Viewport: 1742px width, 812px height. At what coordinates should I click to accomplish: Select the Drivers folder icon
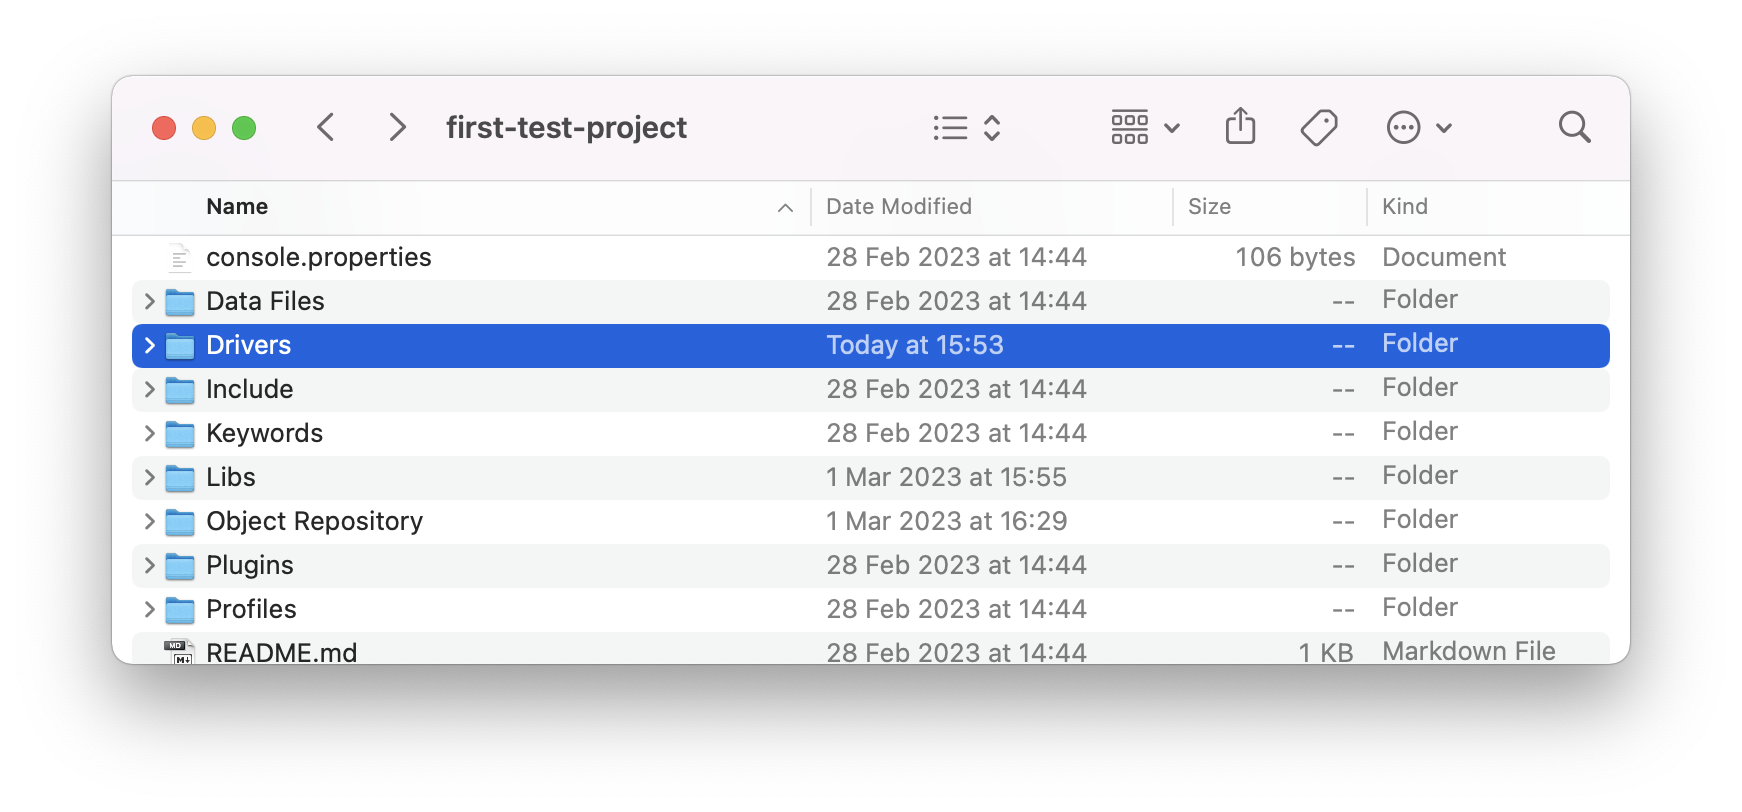179,345
